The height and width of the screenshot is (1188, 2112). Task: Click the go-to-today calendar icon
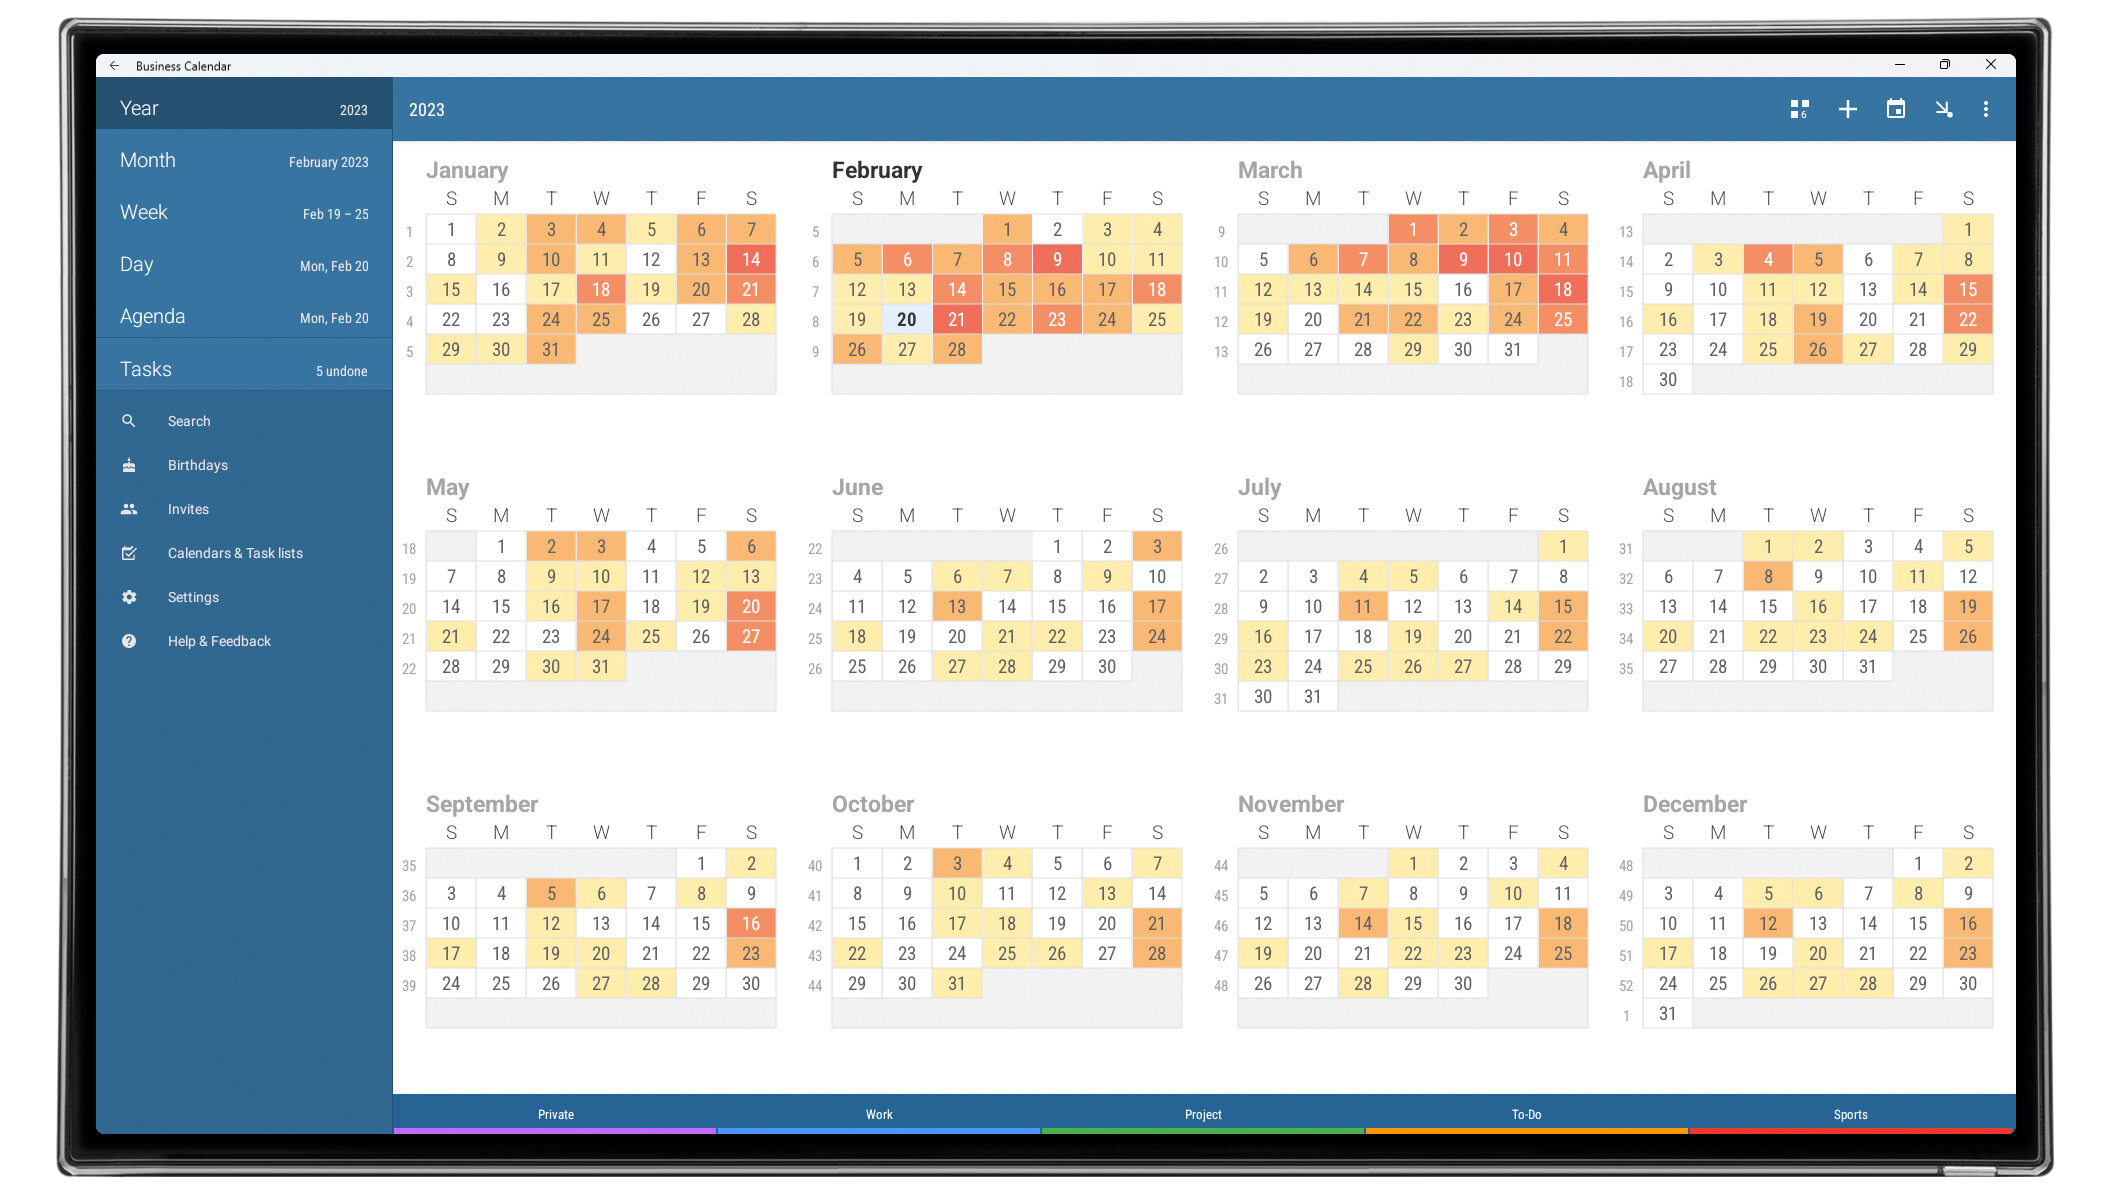[1895, 109]
